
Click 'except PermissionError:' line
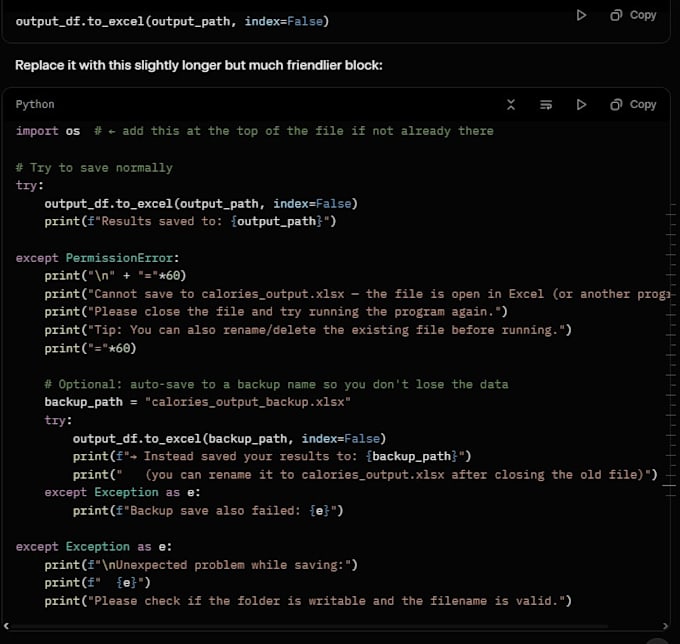[x=98, y=258]
